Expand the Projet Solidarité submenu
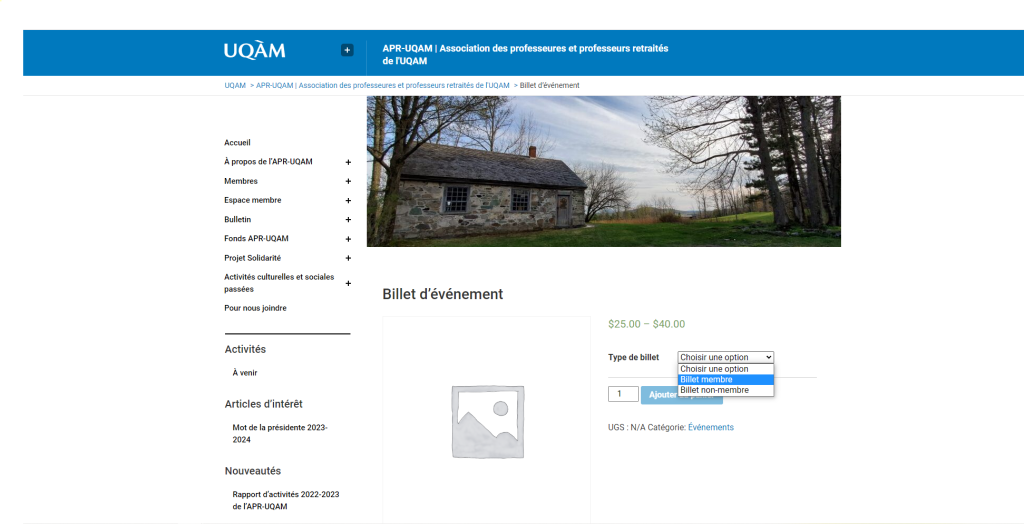Screen dimensions: 1024x524 tap(348, 258)
